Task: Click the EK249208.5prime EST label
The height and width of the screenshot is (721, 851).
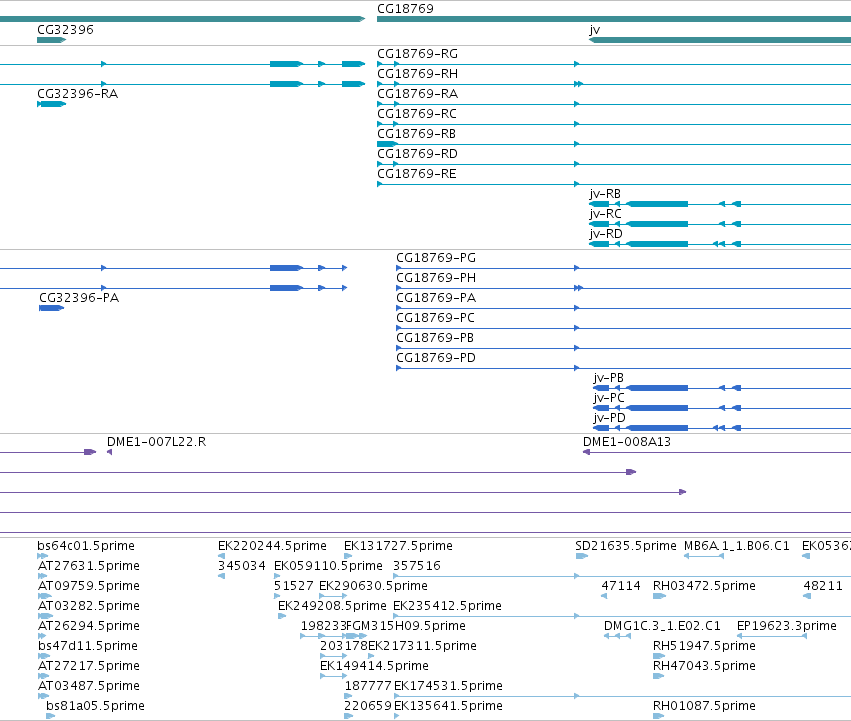Action: coord(332,606)
